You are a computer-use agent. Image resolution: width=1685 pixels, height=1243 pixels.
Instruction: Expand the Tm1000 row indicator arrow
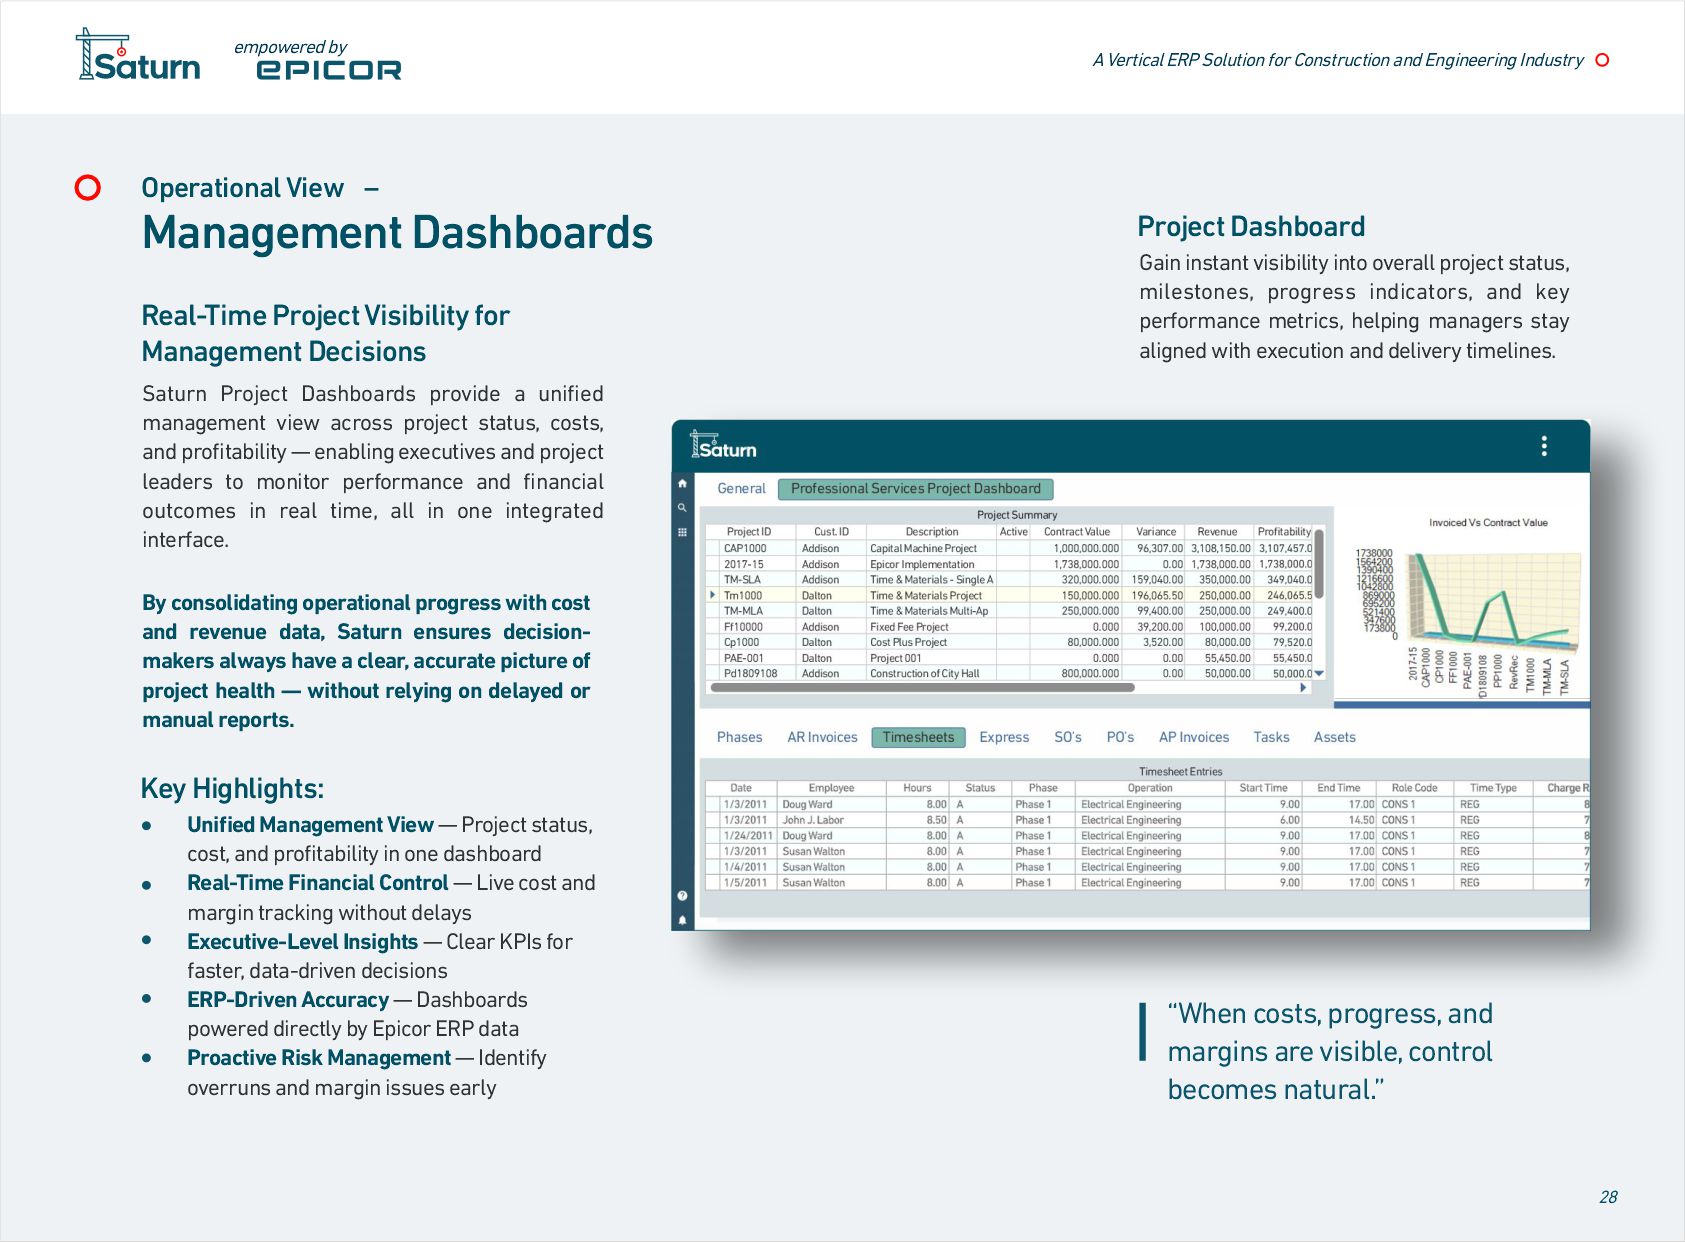[712, 595]
